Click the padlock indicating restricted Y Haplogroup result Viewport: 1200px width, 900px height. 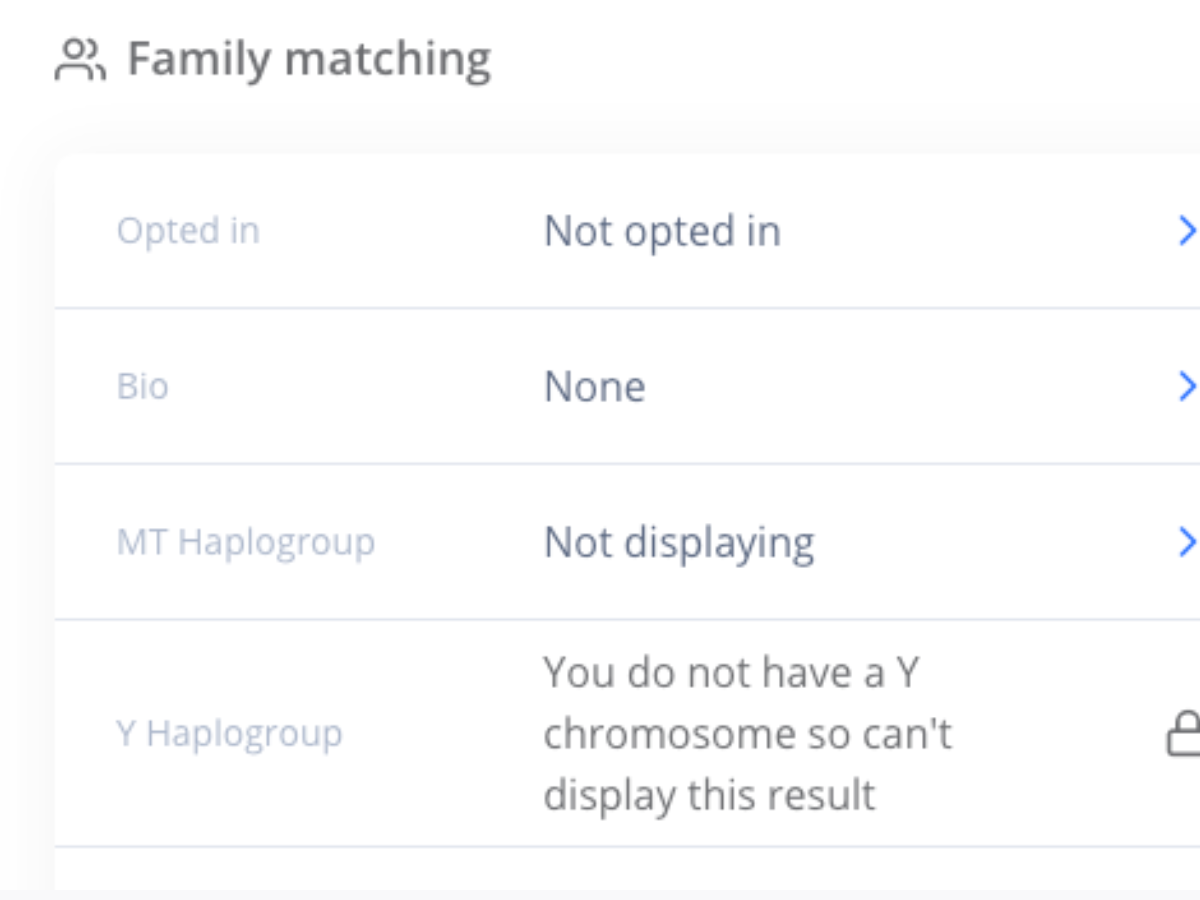pyautogui.click(x=1189, y=733)
